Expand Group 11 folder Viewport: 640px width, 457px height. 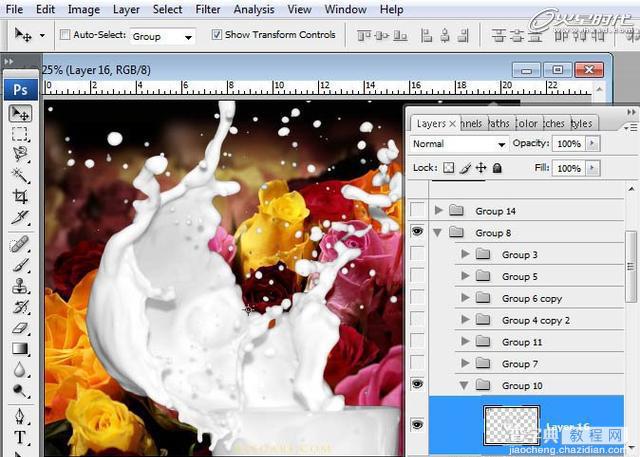pyautogui.click(x=465, y=341)
